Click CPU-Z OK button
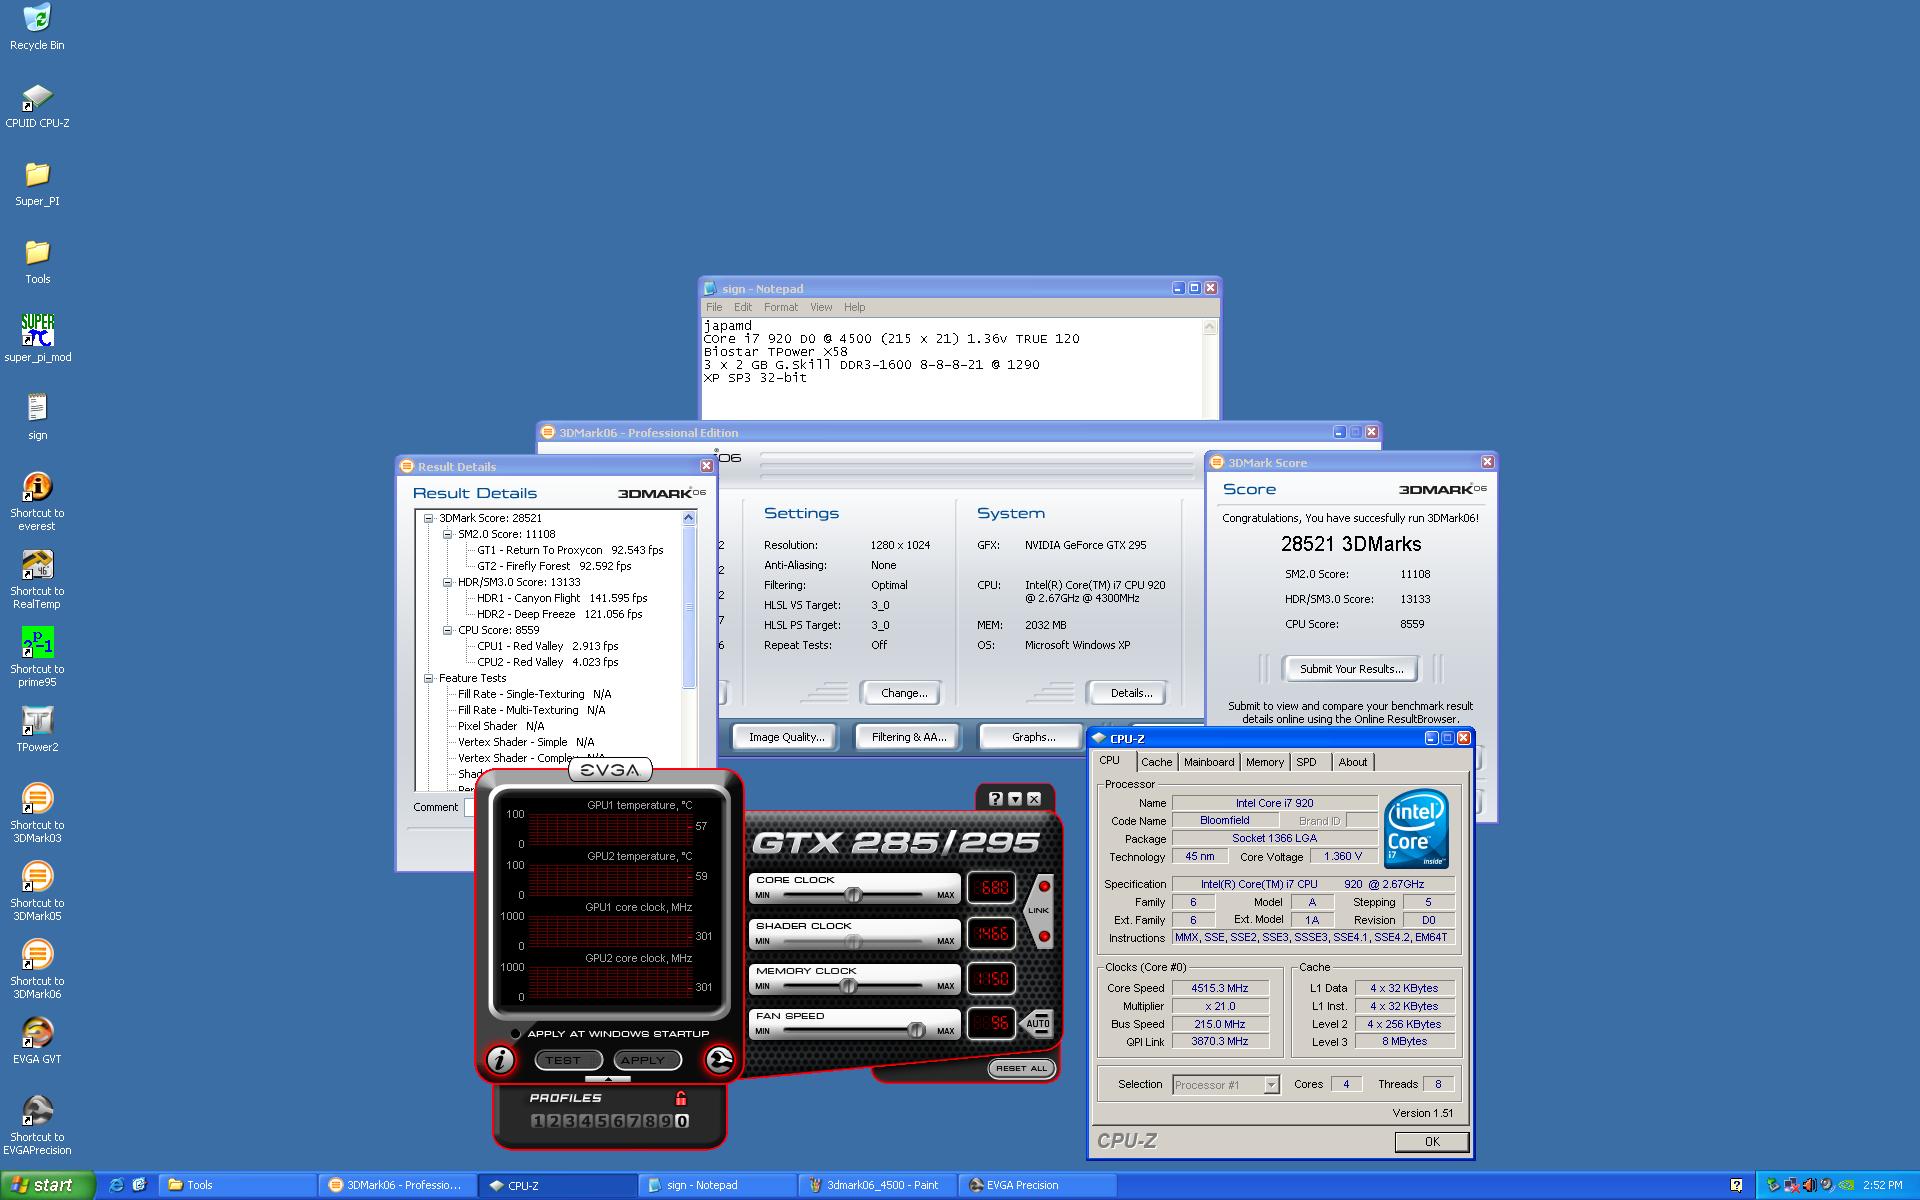The image size is (1920, 1200). [x=1432, y=1142]
